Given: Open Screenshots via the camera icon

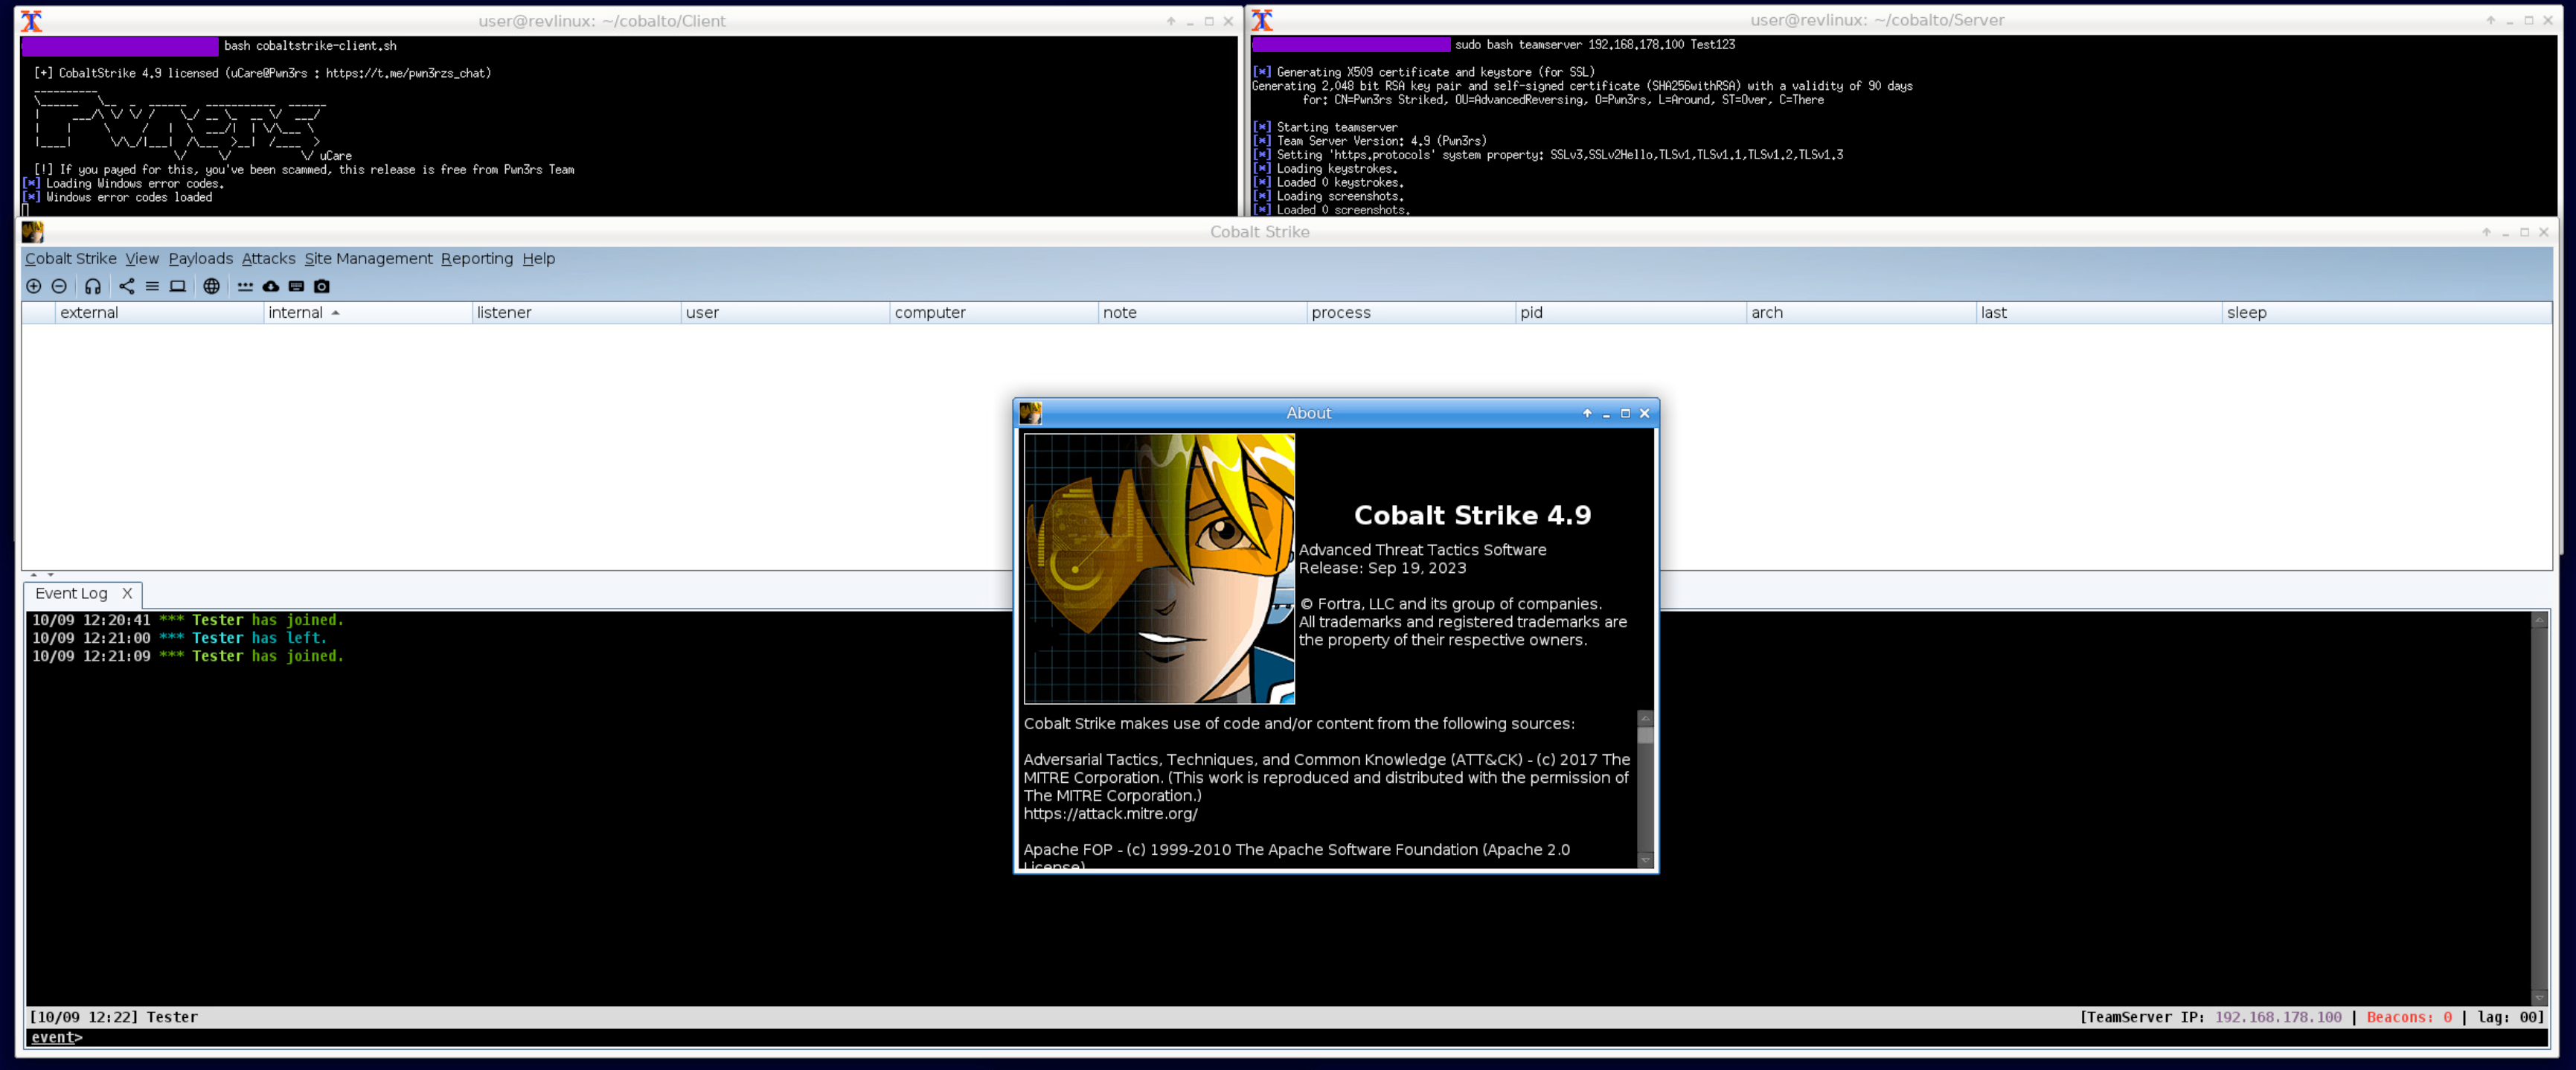Looking at the screenshot, I should pyautogui.click(x=322, y=286).
